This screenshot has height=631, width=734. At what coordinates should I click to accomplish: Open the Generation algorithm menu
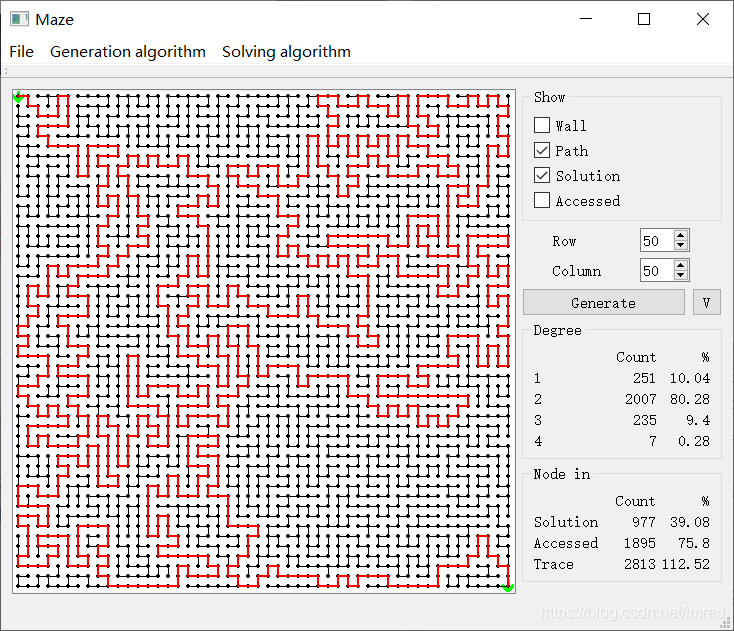tap(128, 51)
